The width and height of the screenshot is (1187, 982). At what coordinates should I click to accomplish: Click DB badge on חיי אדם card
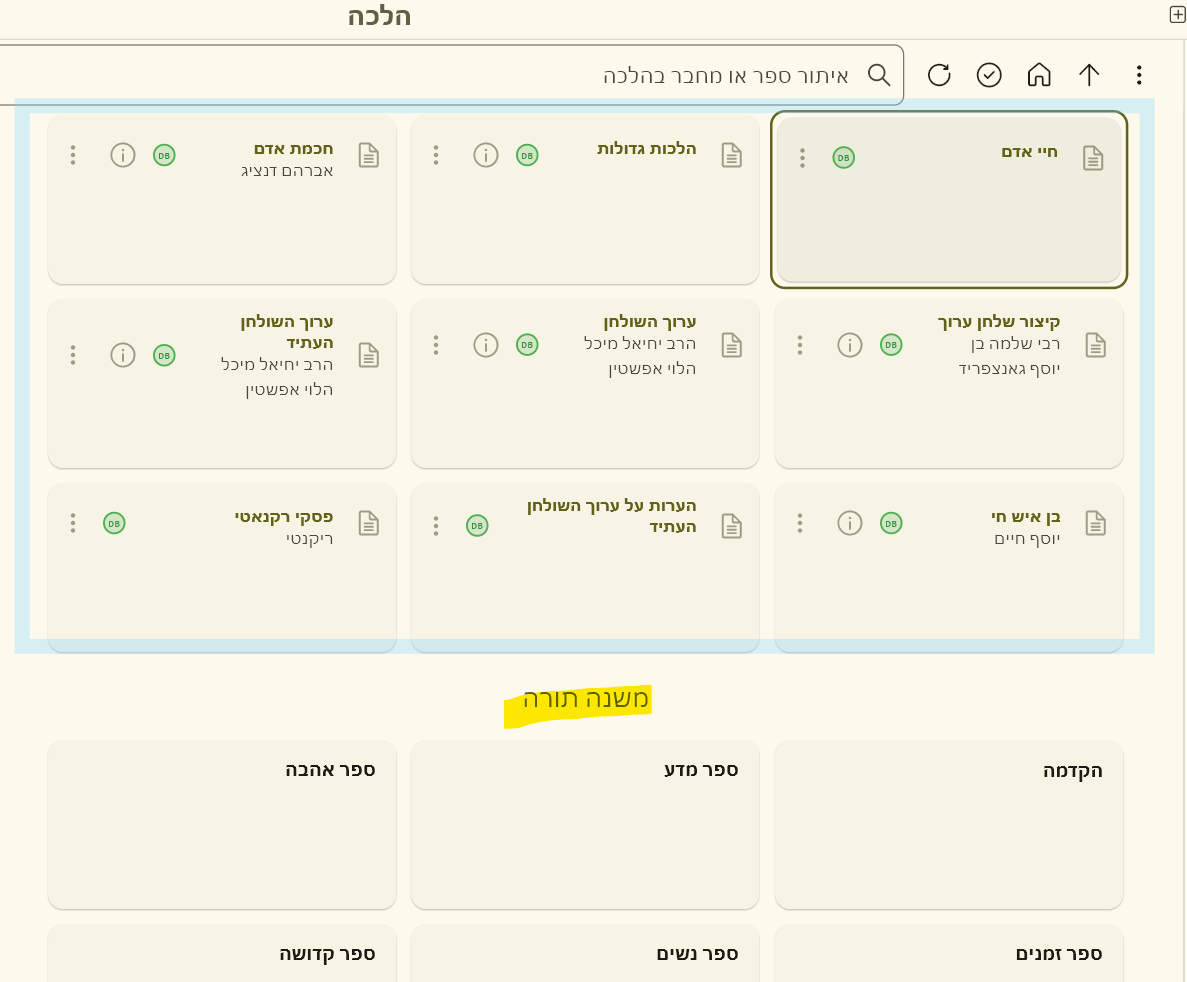click(844, 158)
